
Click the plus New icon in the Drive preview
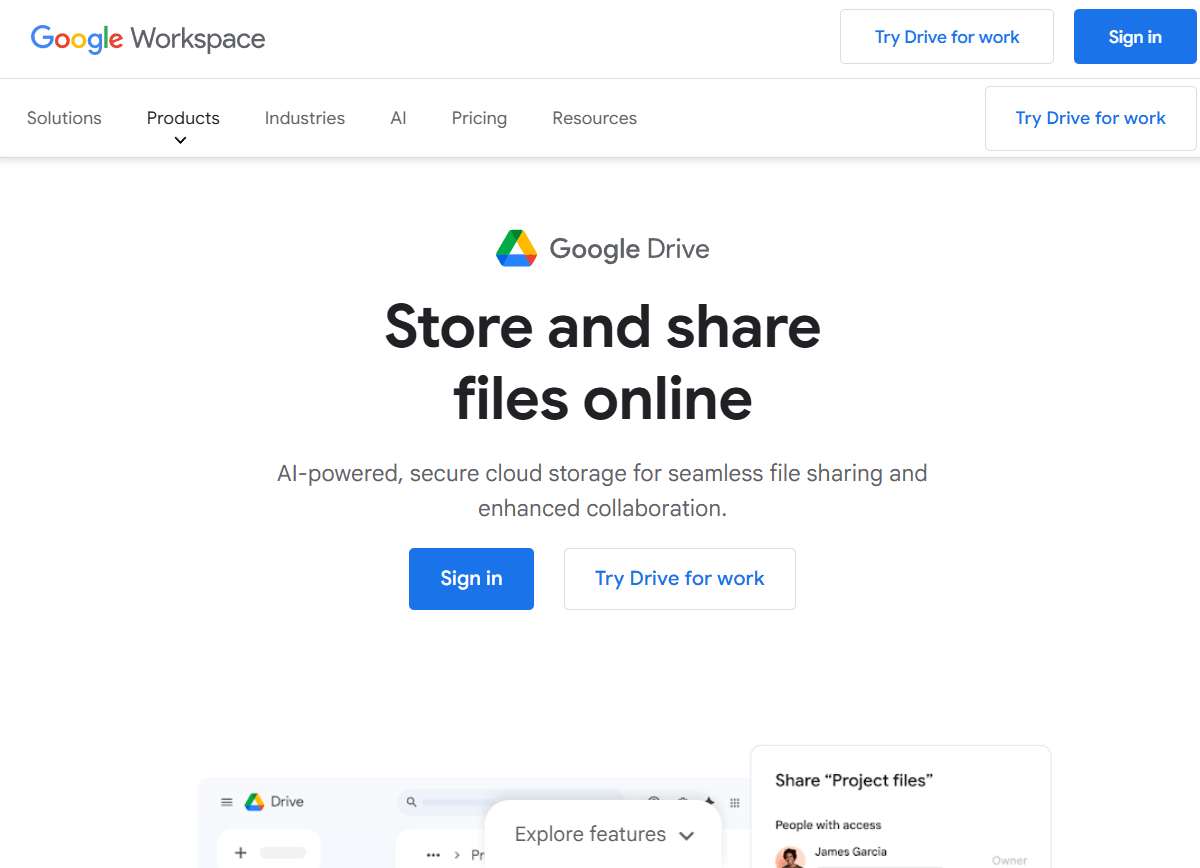click(240, 853)
